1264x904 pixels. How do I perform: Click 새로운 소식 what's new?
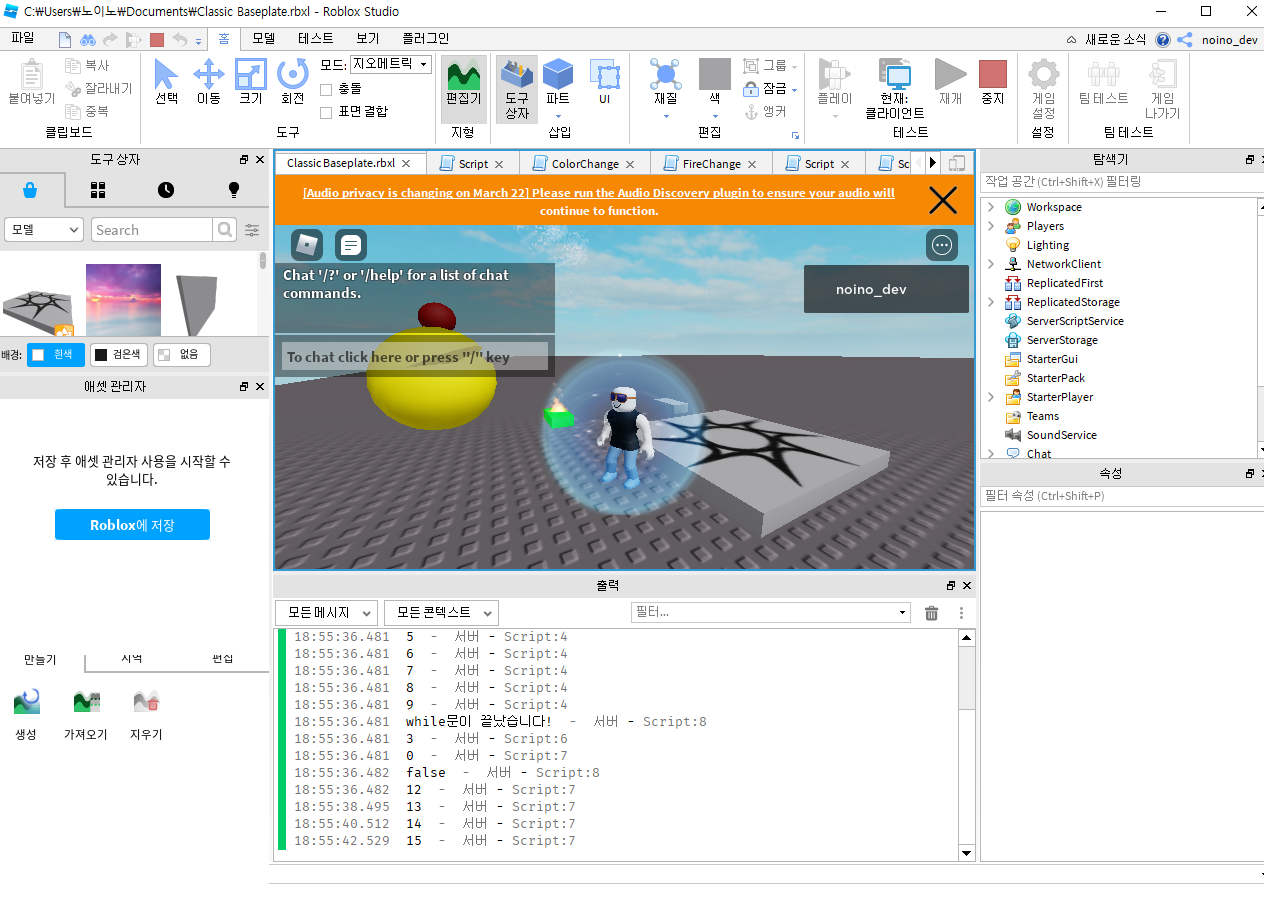(1114, 40)
